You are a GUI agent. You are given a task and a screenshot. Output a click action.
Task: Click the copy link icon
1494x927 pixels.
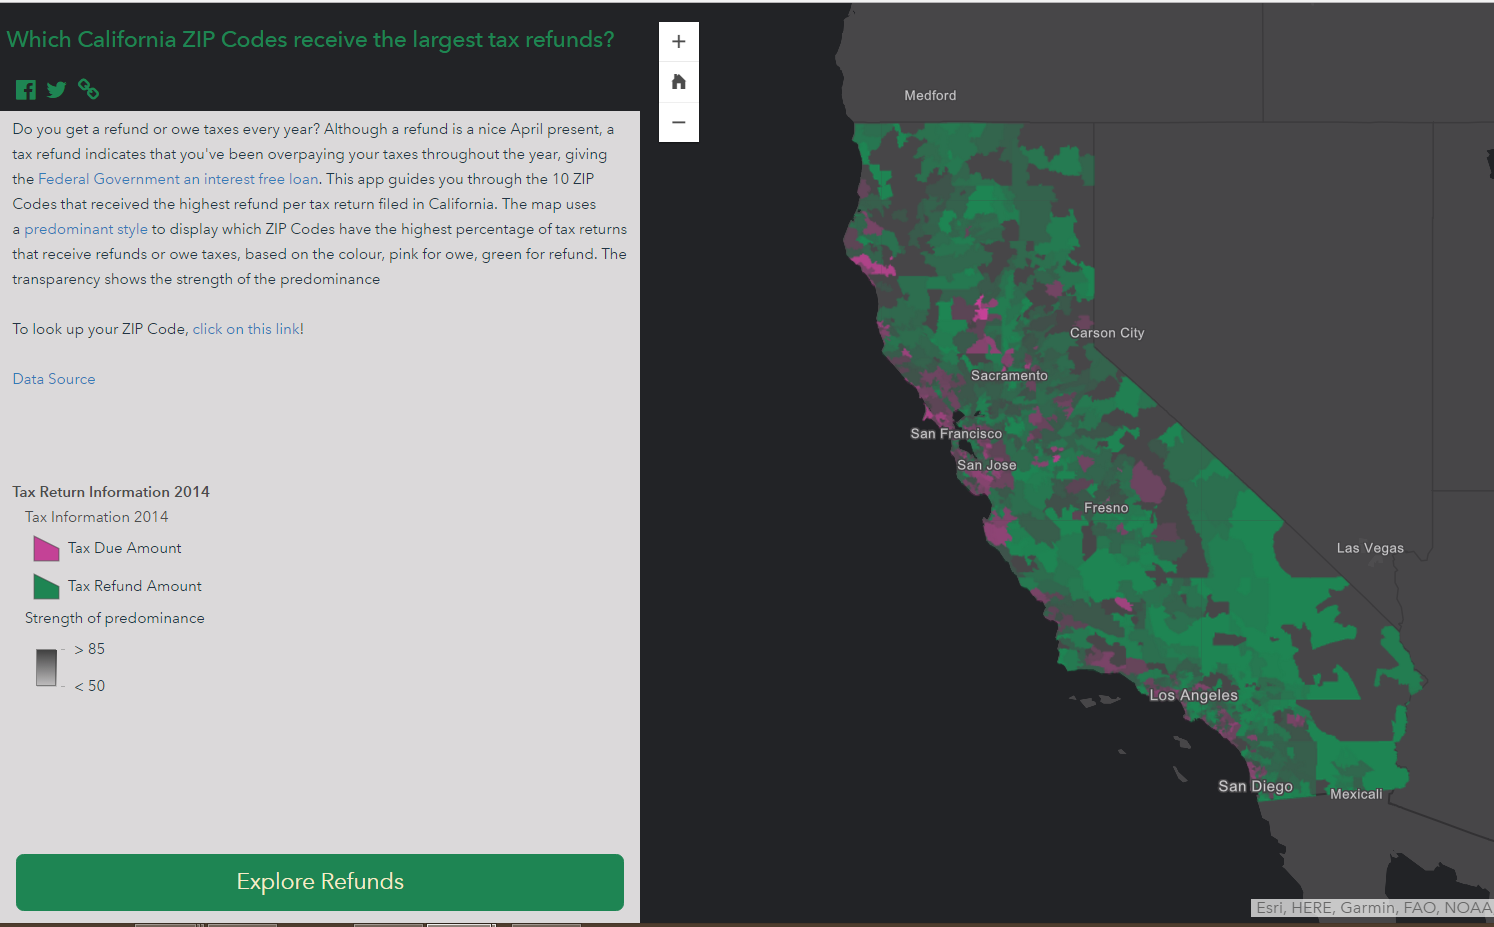pyautogui.click(x=89, y=90)
